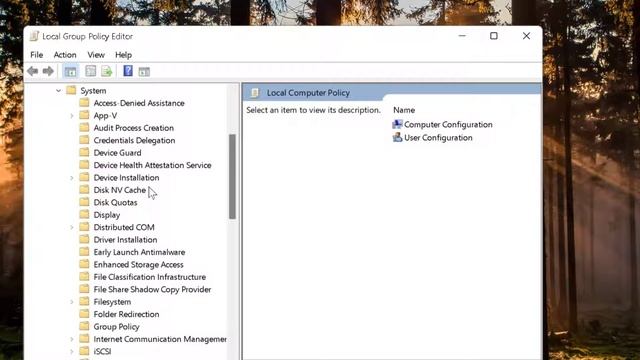The height and width of the screenshot is (360, 640).
Task: Select Device Installation tree item
Action: [126, 178]
